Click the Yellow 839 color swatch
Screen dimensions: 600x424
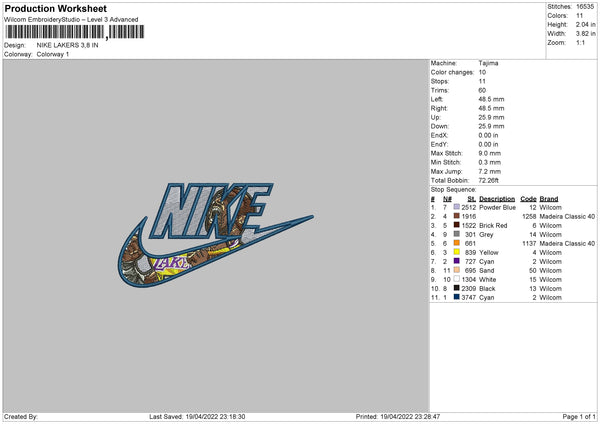coord(457,252)
